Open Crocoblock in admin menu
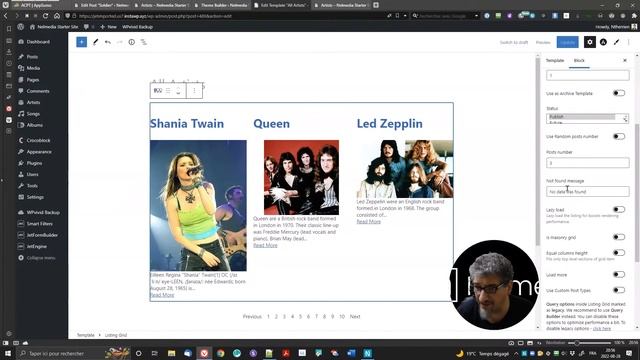 [x=38, y=140]
